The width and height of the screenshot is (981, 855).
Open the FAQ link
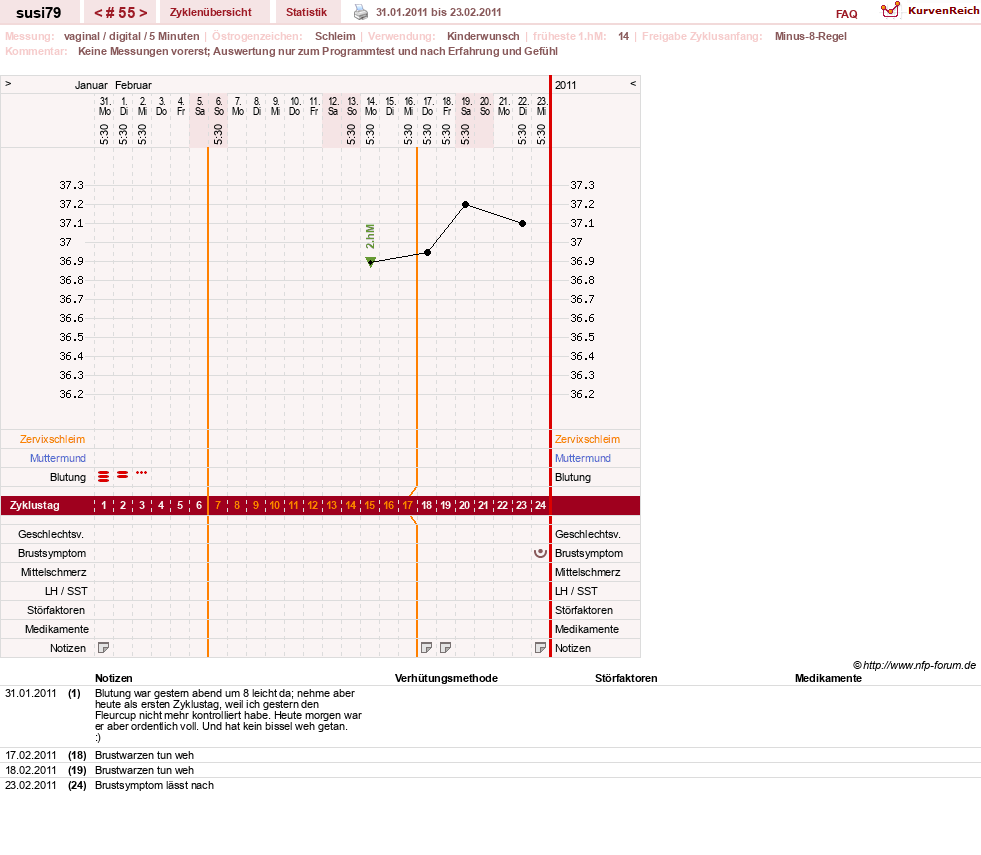pyautogui.click(x=846, y=14)
